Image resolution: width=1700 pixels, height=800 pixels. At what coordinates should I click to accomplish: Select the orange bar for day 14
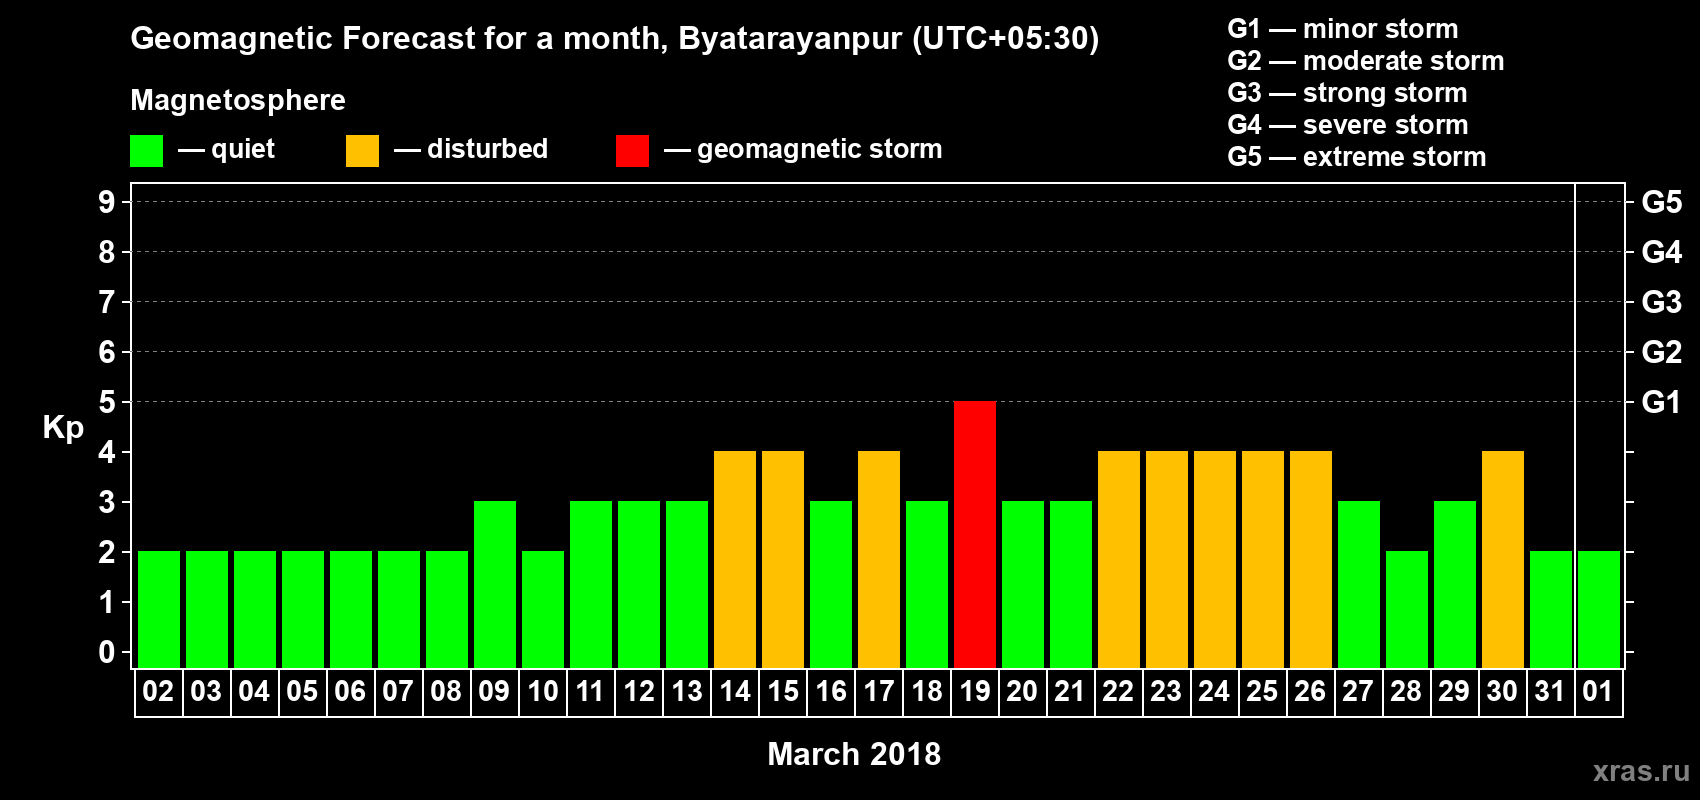[735, 559]
